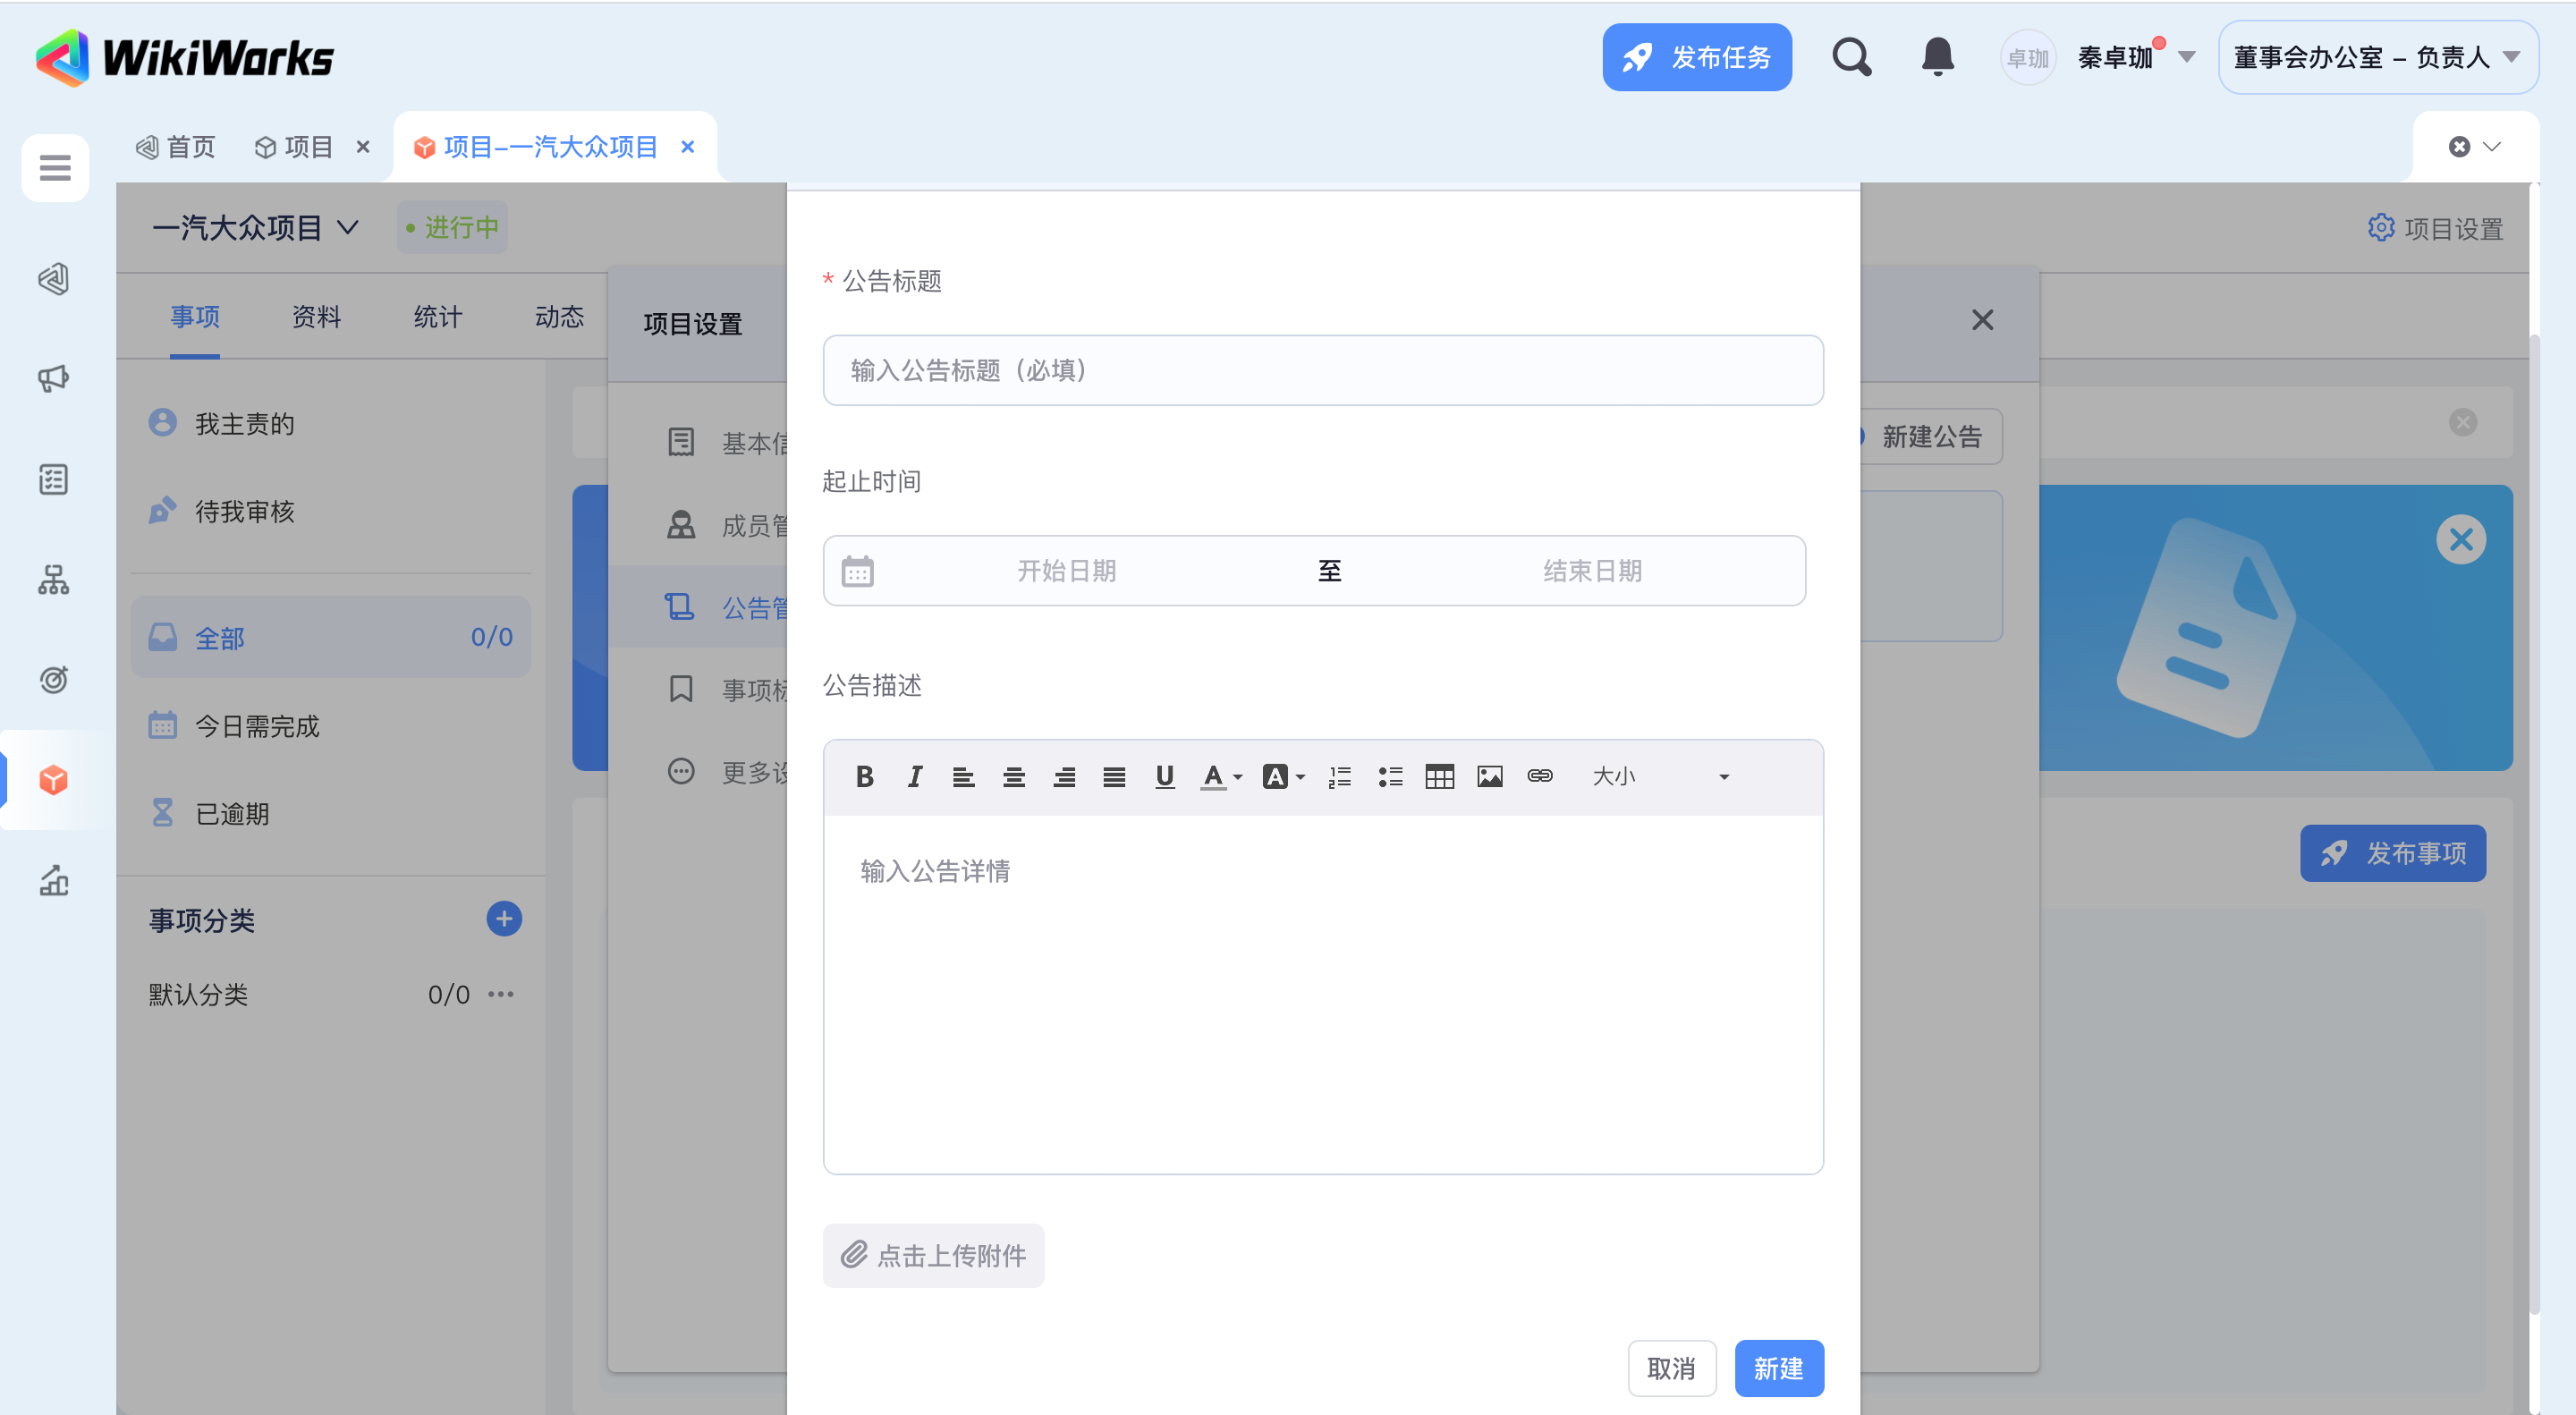Apply italic formatting to announcement text
Image resolution: width=2576 pixels, height=1415 pixels.
(x=914, y=776)
